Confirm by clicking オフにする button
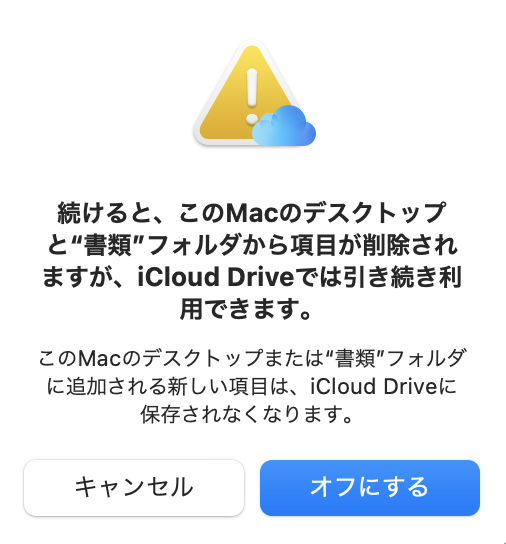 pos(370,487)
